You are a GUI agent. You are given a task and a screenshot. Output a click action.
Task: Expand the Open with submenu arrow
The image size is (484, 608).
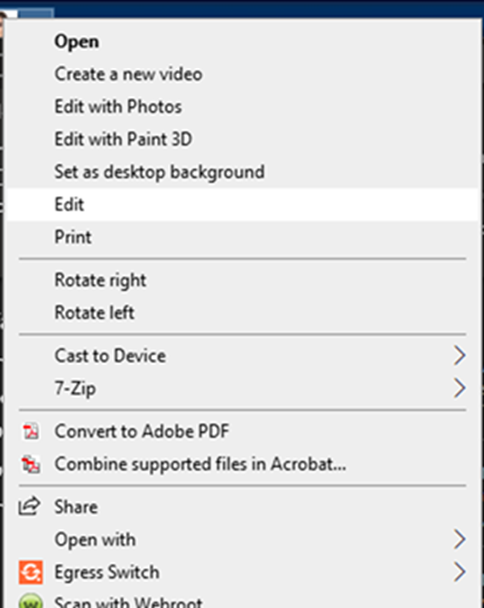(x=459, y=539)
